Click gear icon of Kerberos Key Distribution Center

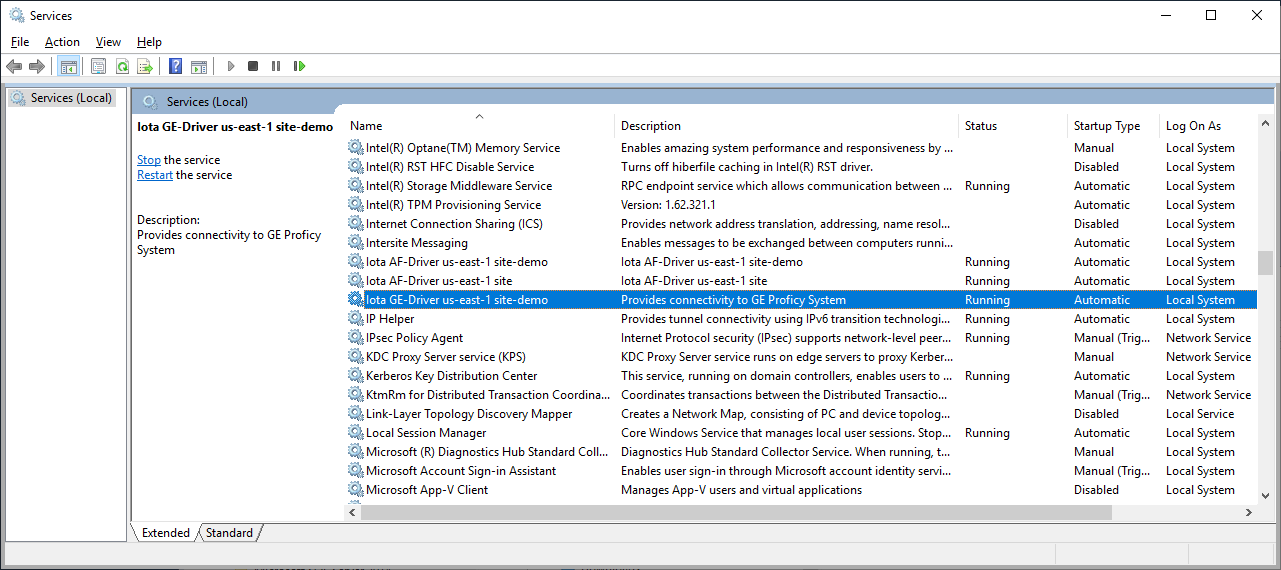[x=356, y=376]
